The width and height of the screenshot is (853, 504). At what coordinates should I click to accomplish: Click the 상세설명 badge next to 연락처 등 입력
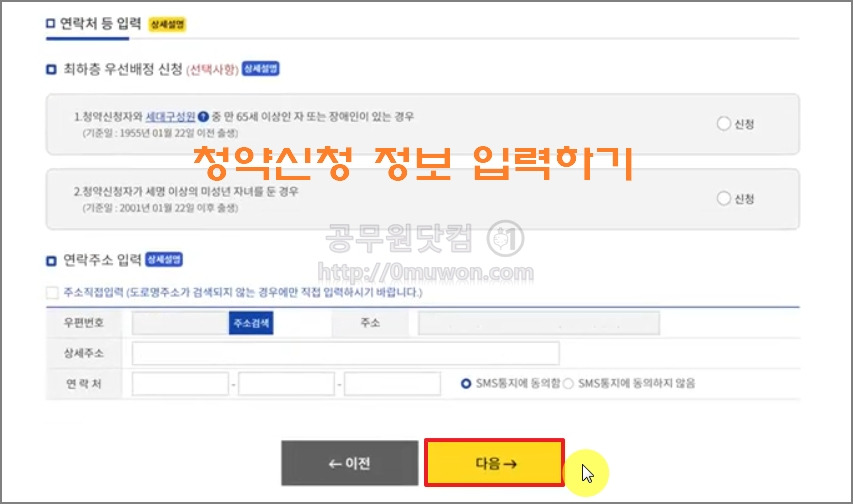click(x=168, y=24)
